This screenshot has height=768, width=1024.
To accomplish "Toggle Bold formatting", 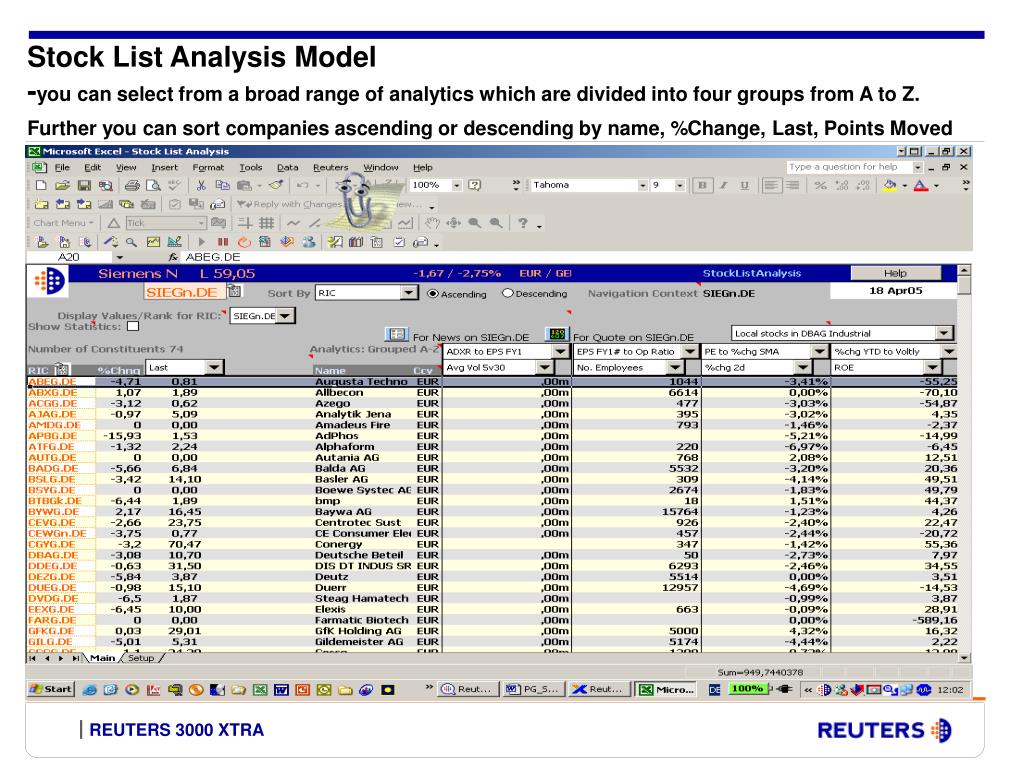I will [x=702, y=185].
